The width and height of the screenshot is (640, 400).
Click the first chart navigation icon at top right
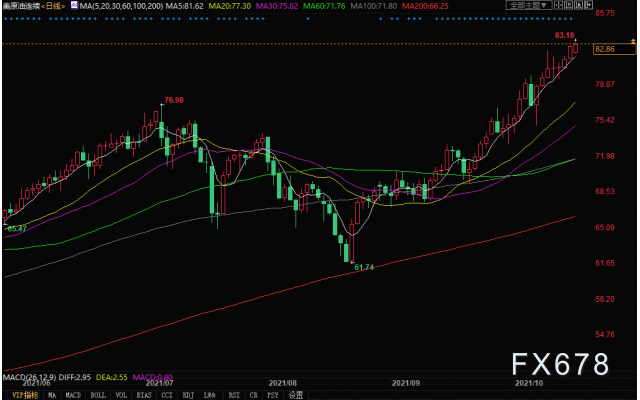click(558, 5)
